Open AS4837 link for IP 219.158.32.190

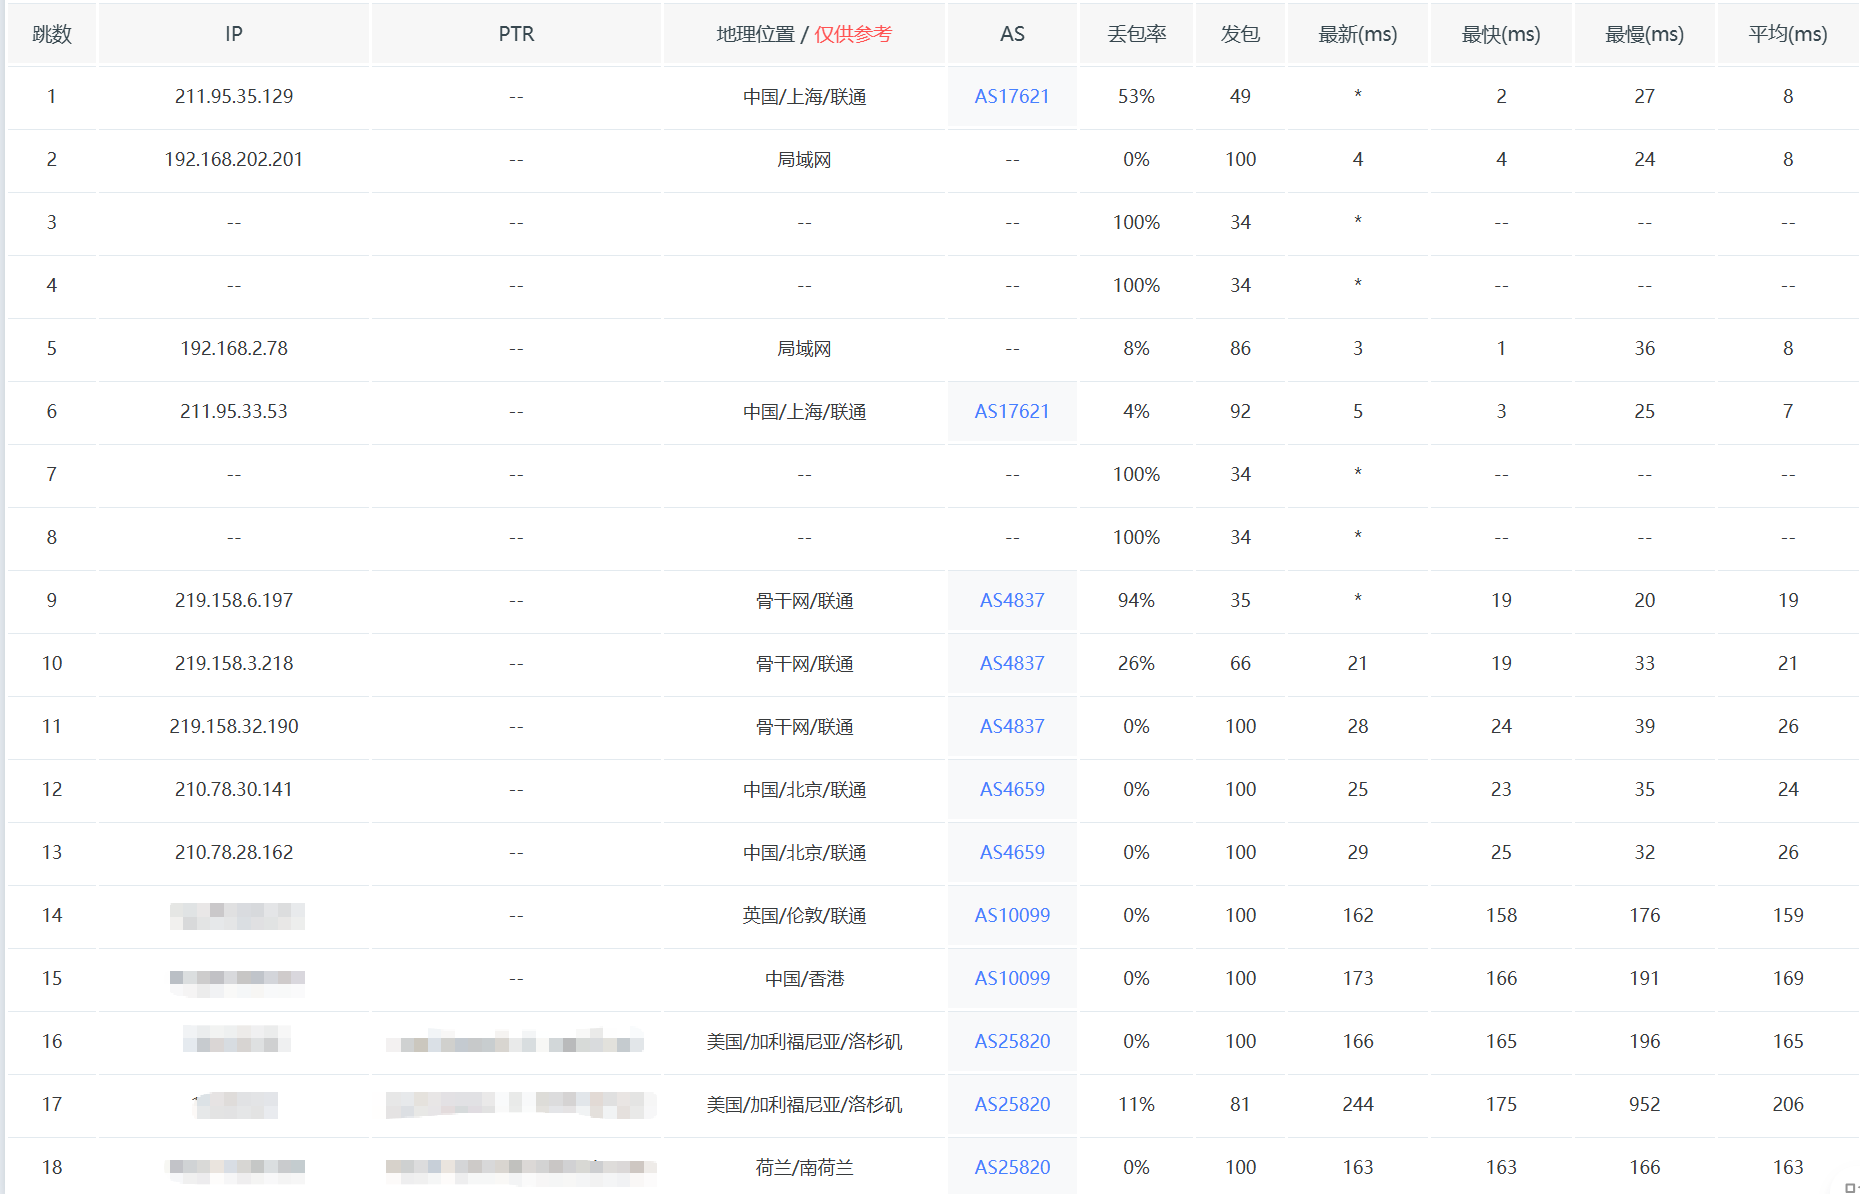tap(1012, 726)
